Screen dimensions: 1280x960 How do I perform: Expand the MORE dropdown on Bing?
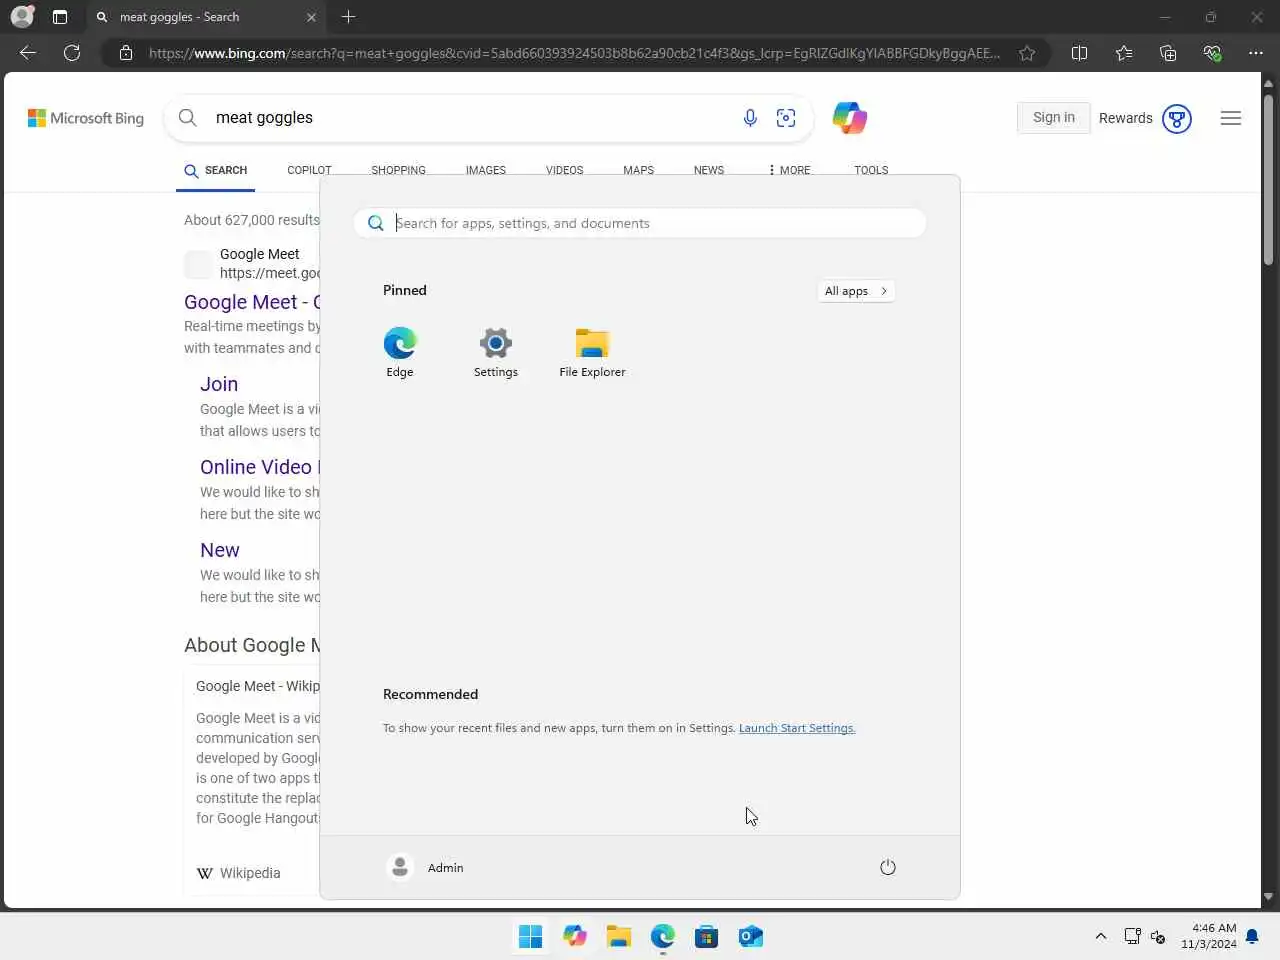pos(790,170)
